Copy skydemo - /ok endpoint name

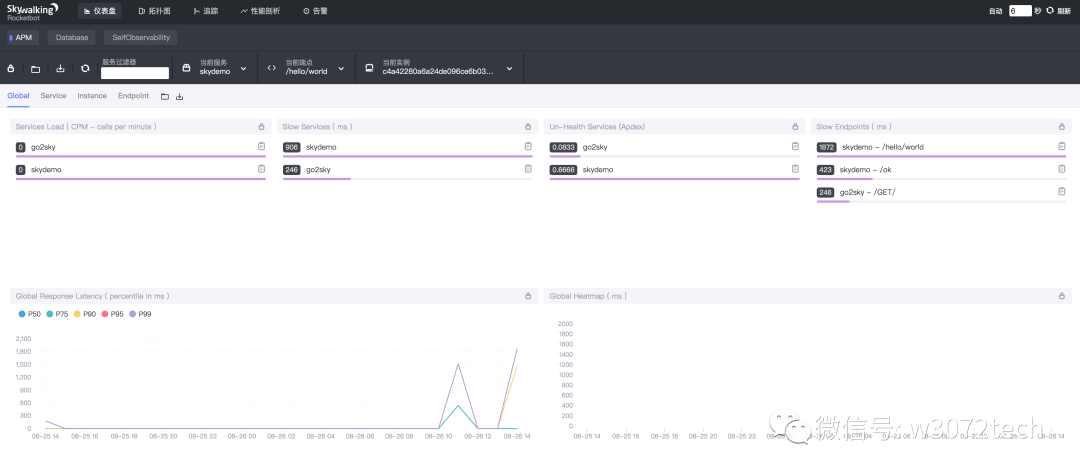[1061, 169]
